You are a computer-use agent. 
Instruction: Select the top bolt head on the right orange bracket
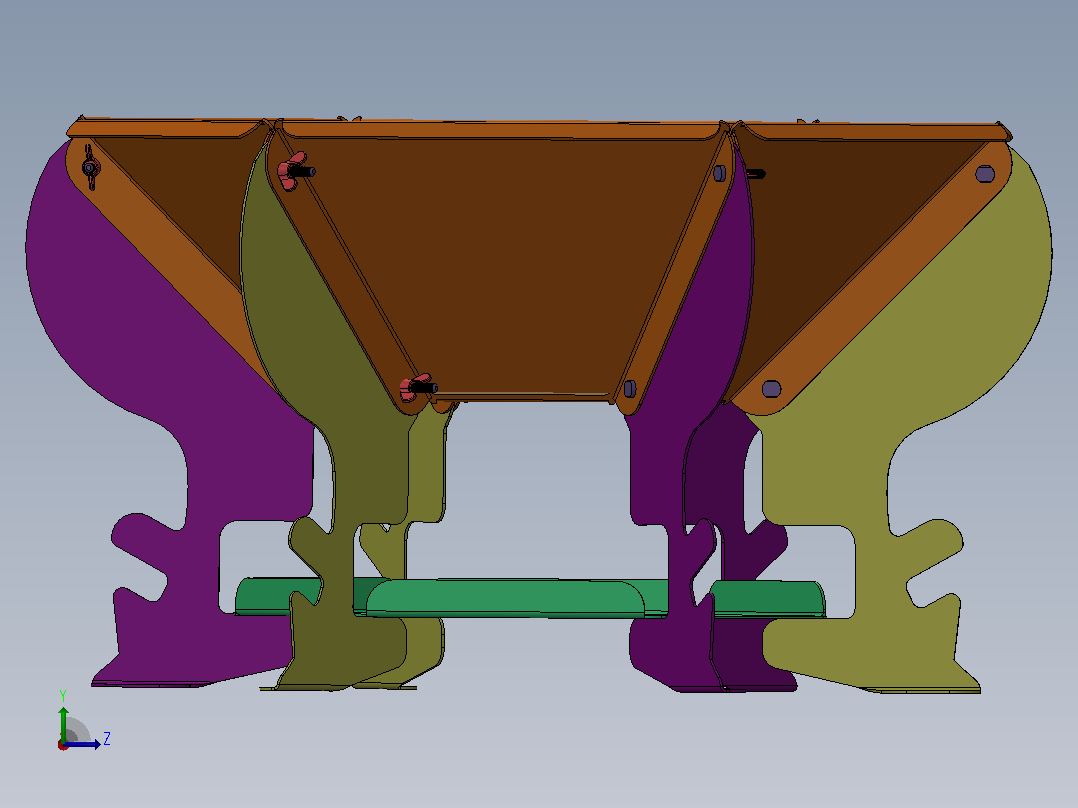tap(984, 173)
